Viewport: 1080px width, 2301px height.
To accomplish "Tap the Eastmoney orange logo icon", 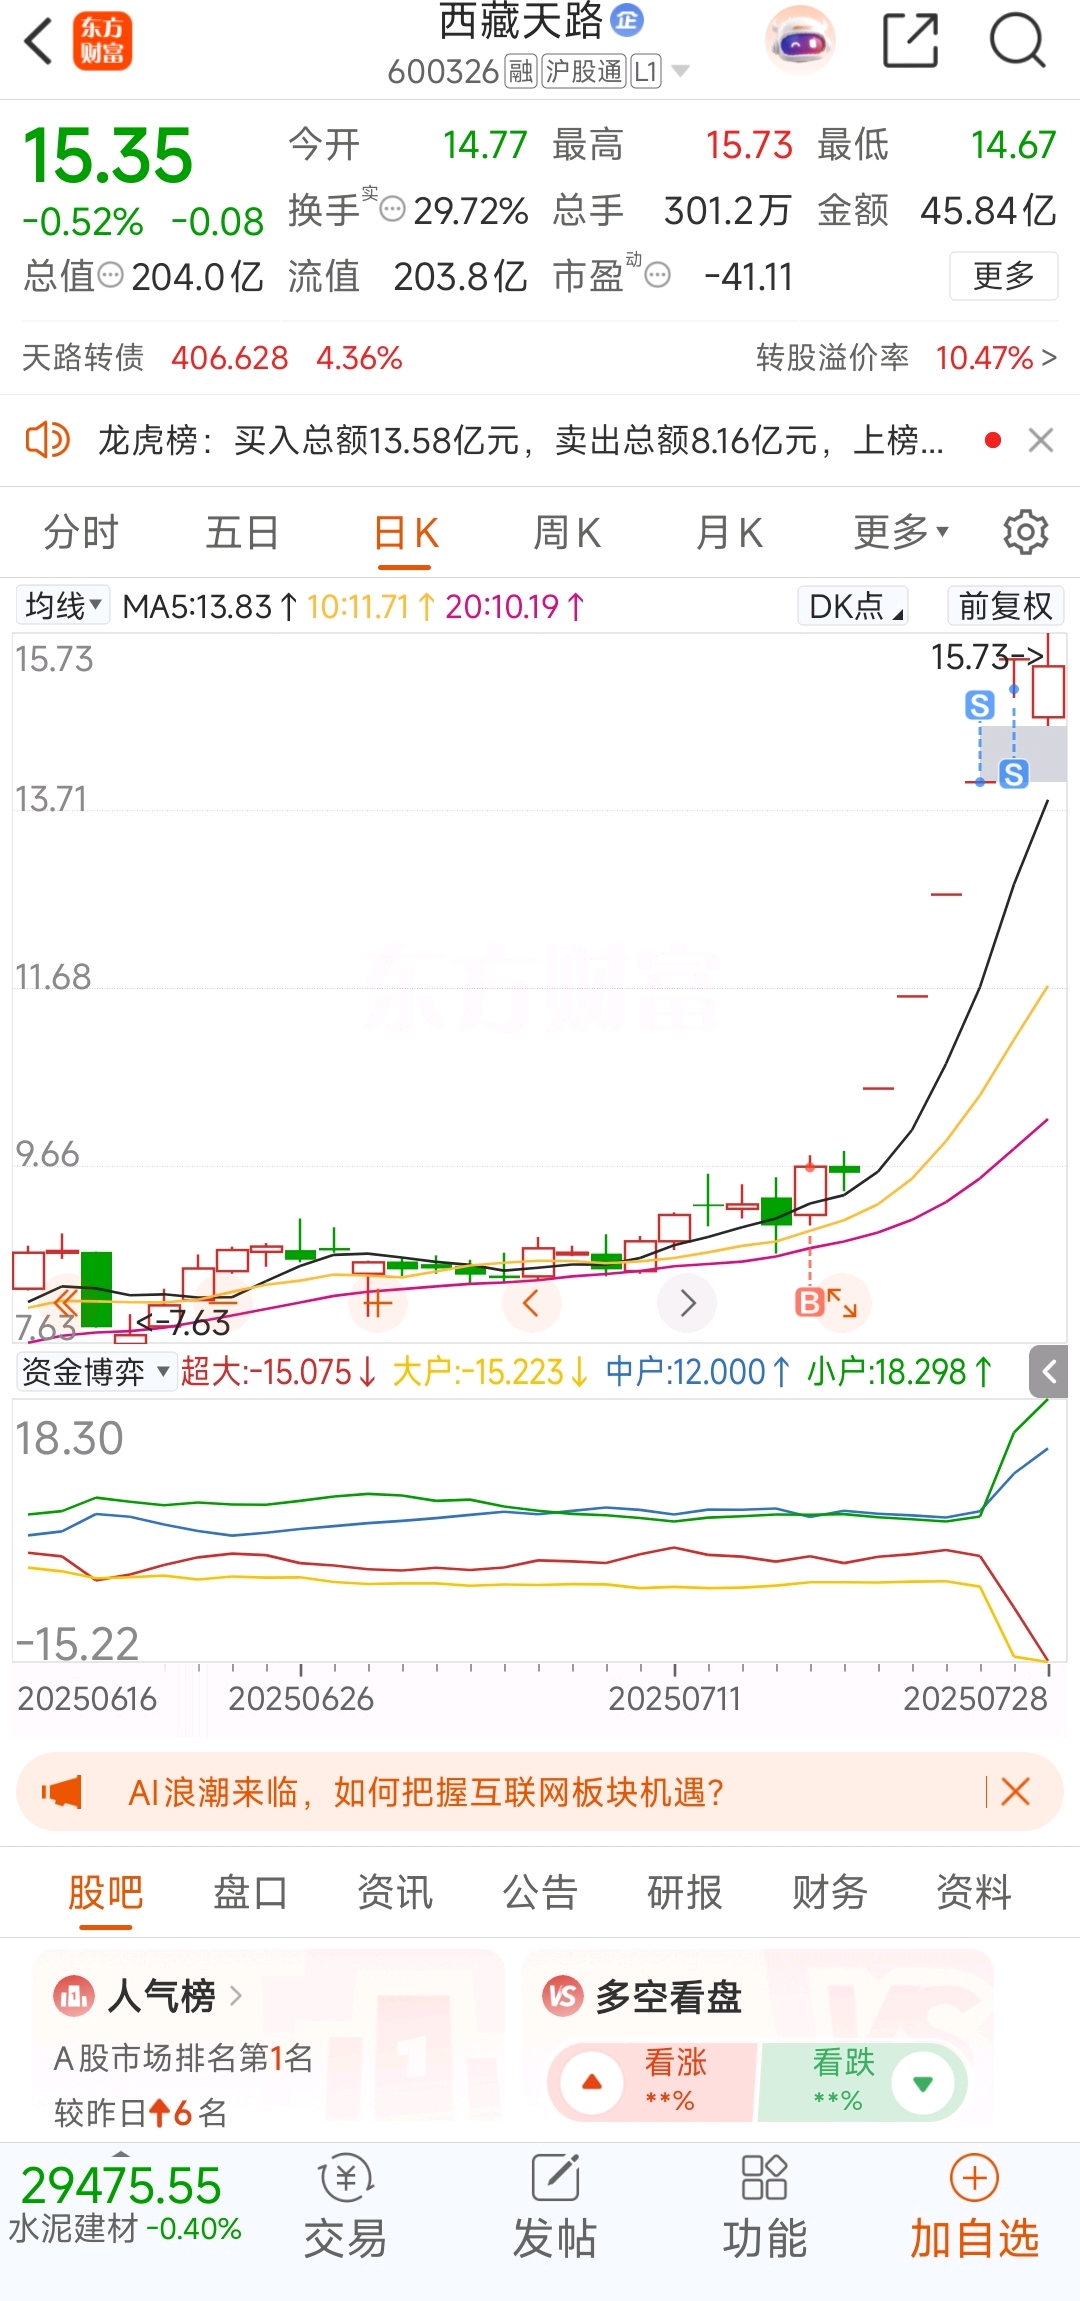I will tap(102, 41).
